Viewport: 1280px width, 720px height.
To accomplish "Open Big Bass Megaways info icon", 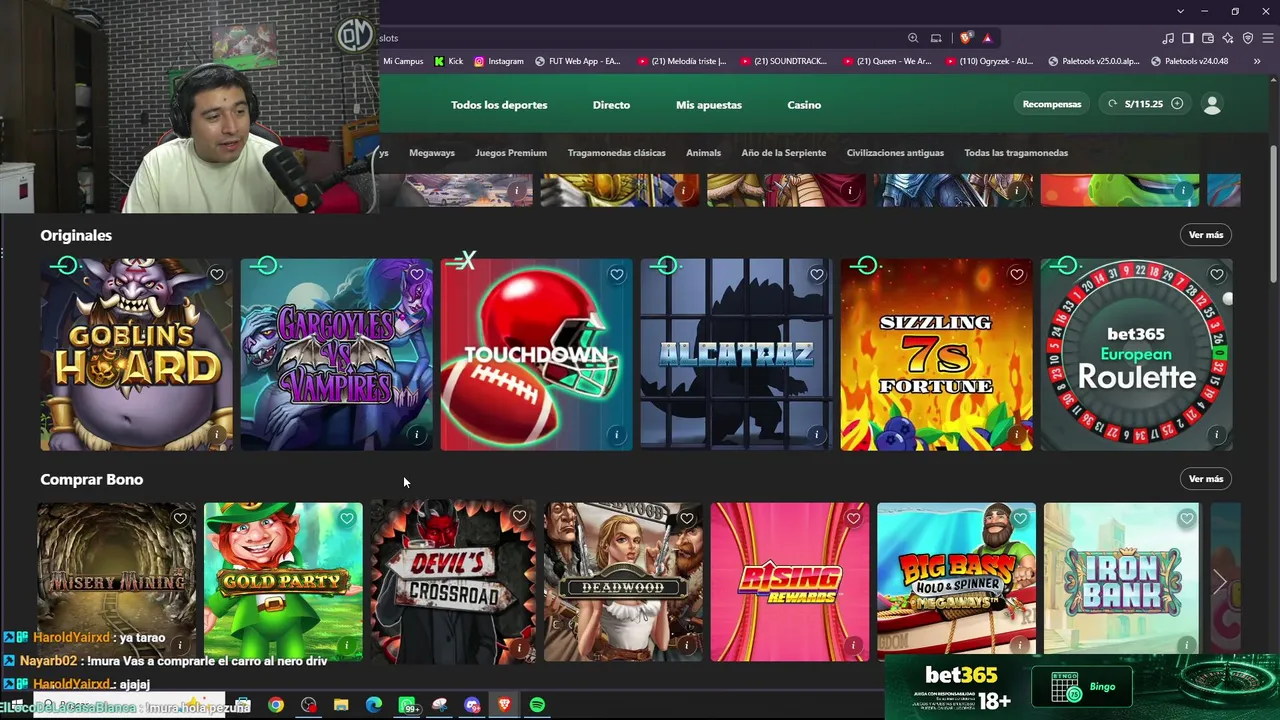I will pos(1020,645).
